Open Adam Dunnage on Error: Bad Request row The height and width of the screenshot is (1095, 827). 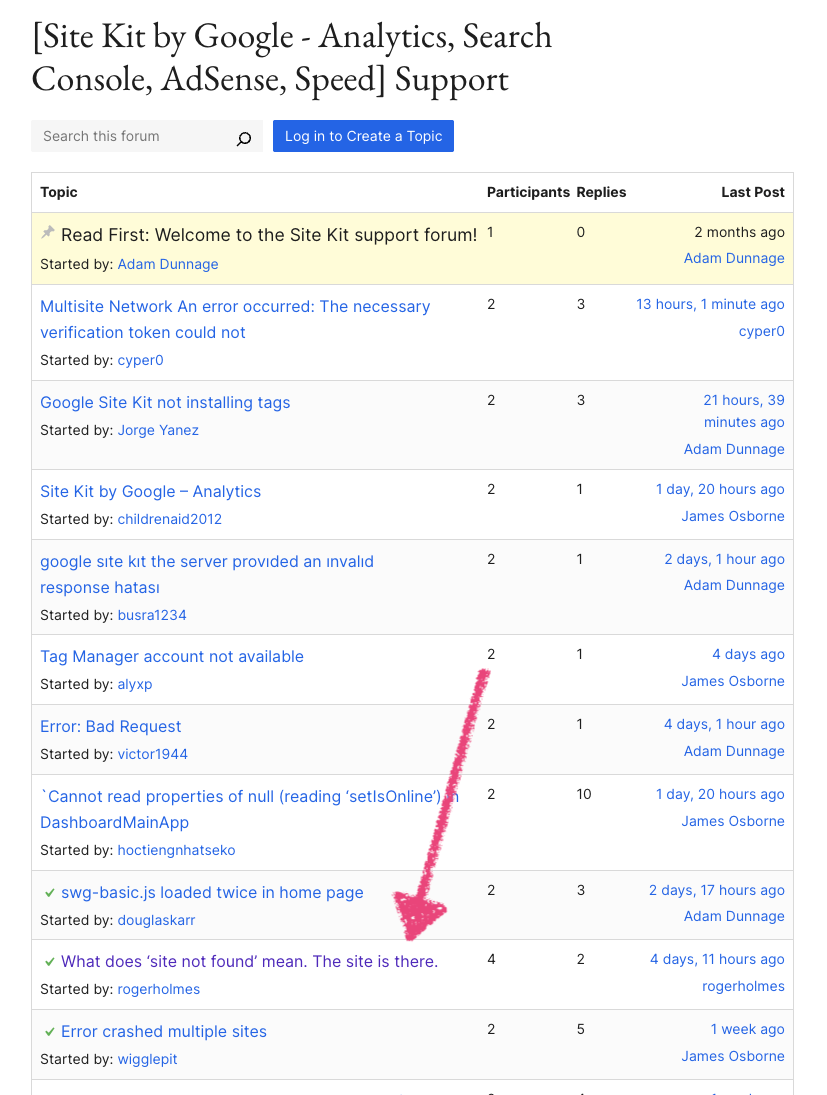point(734,752)
